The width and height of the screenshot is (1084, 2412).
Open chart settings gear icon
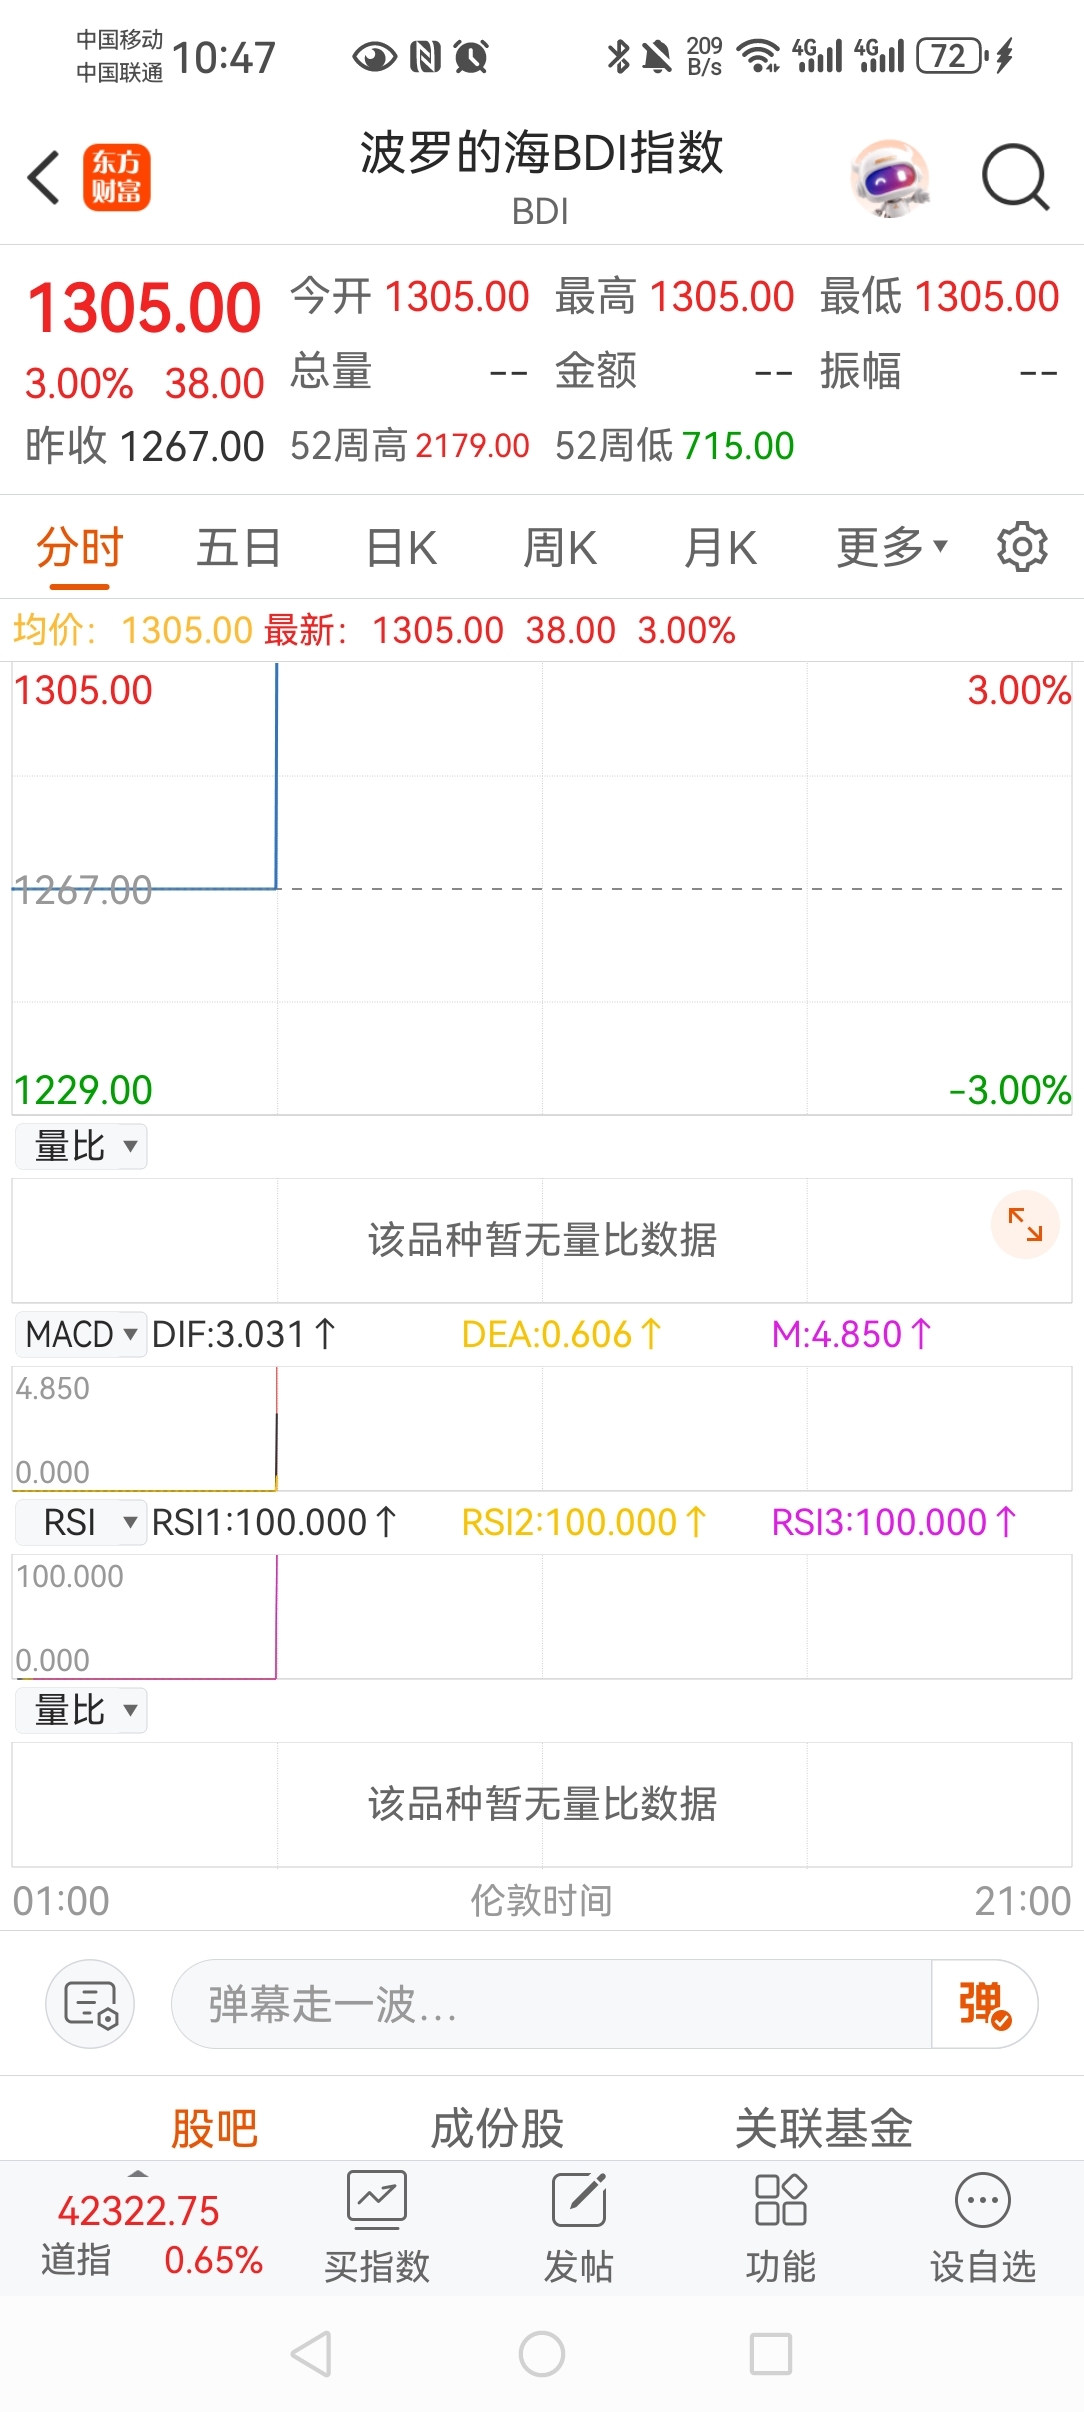1021,547
